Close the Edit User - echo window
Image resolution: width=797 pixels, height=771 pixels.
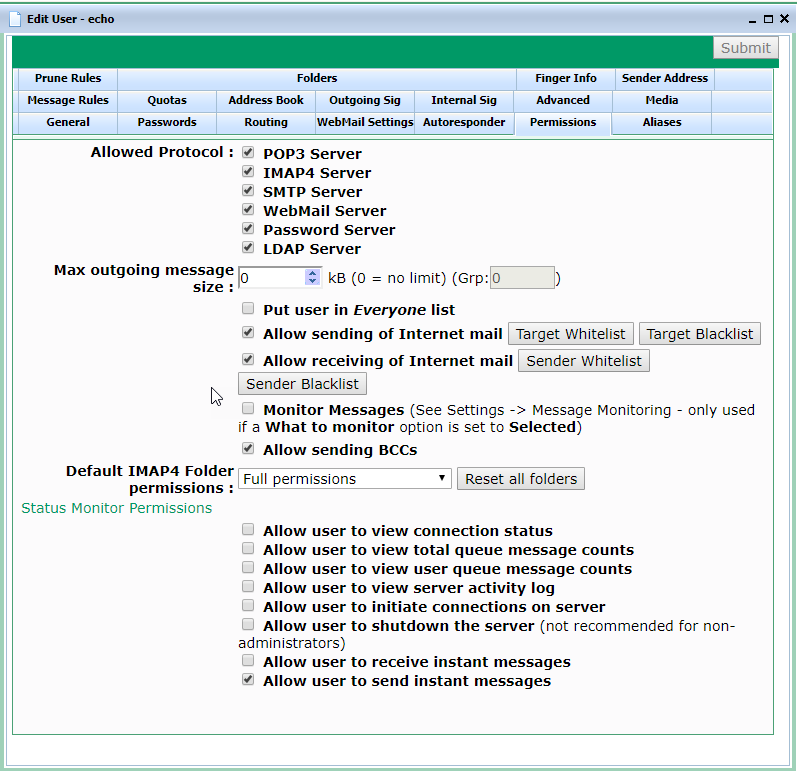click(x=784, y=19)
